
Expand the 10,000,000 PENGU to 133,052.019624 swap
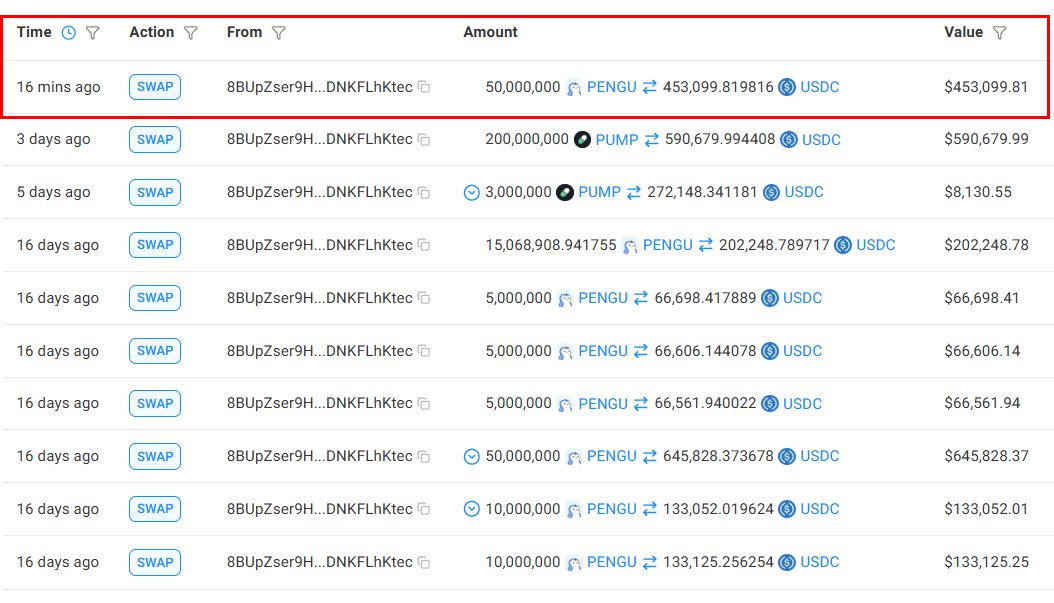pos(472,510)
